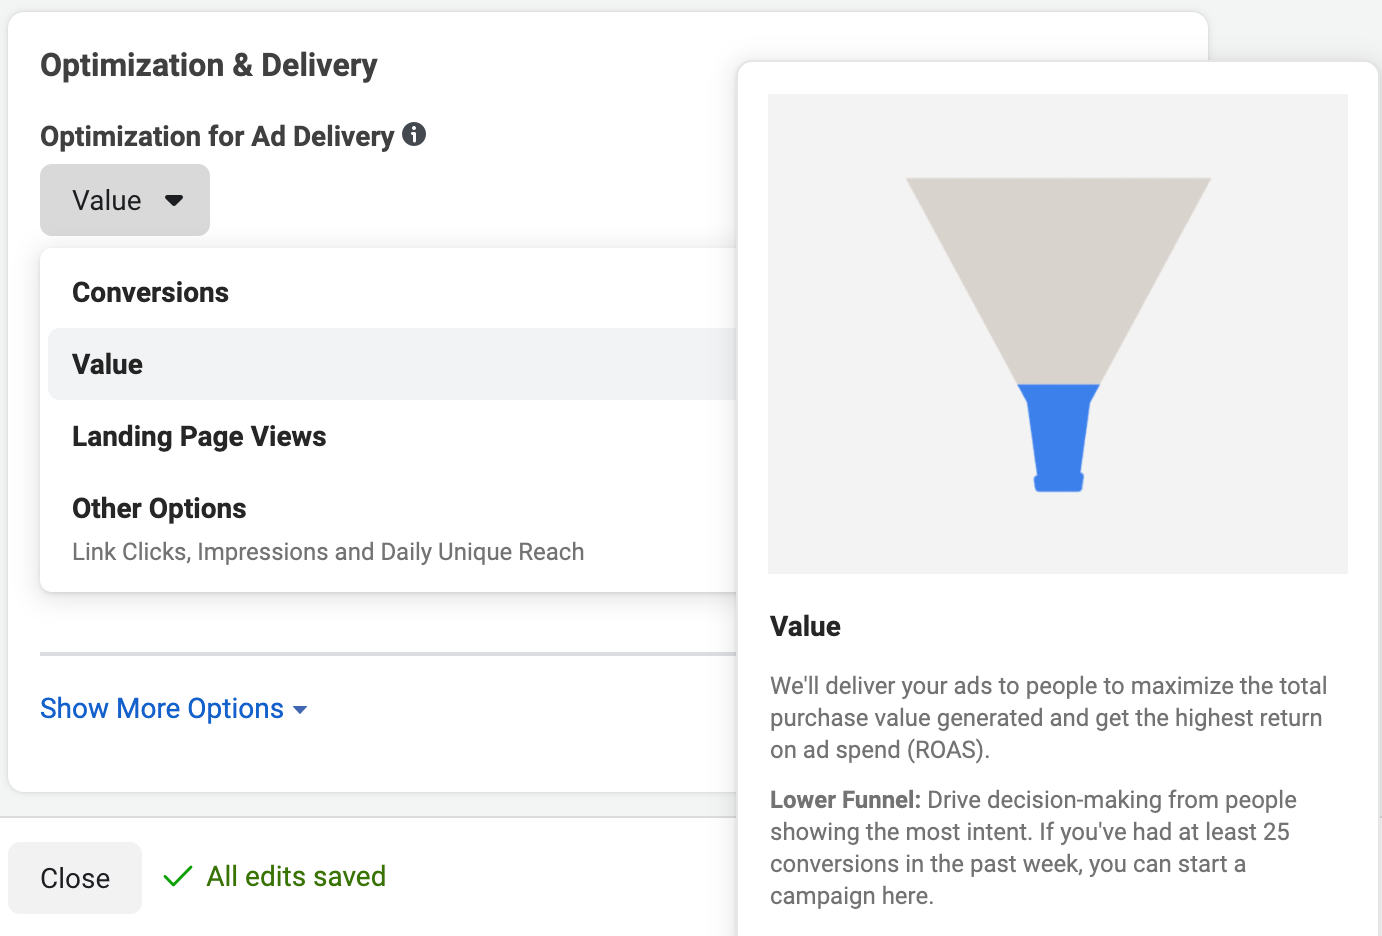The width and height of the screenshot is (1382, 936).
Task: Click the Optimization & Delivery section heading
Action: tap(208, 65)
